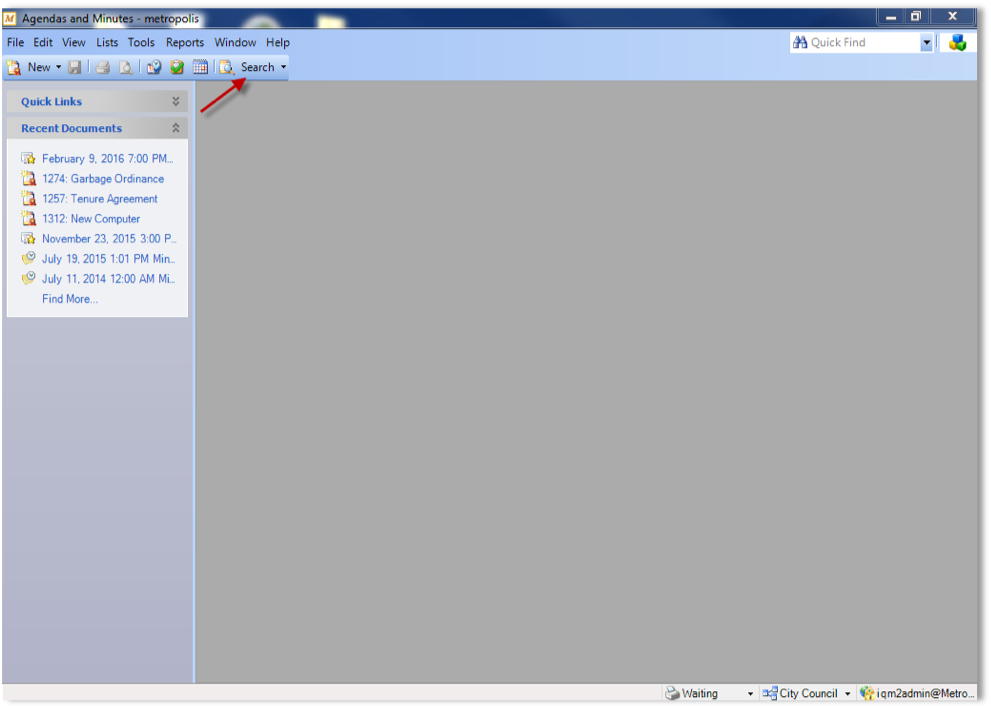This screenshot has width=991, height=708.
Task: Click icon beside 1257: Tenure Agreement
Action: tap(28, 198)
